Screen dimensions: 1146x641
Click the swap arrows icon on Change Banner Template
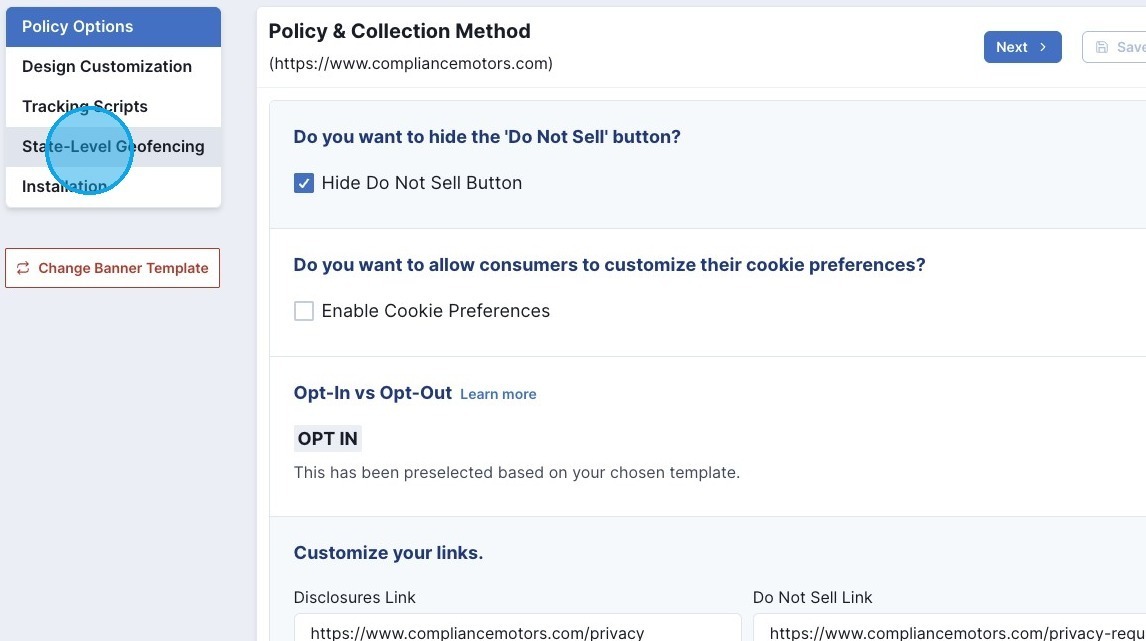(x=23, y=268)
